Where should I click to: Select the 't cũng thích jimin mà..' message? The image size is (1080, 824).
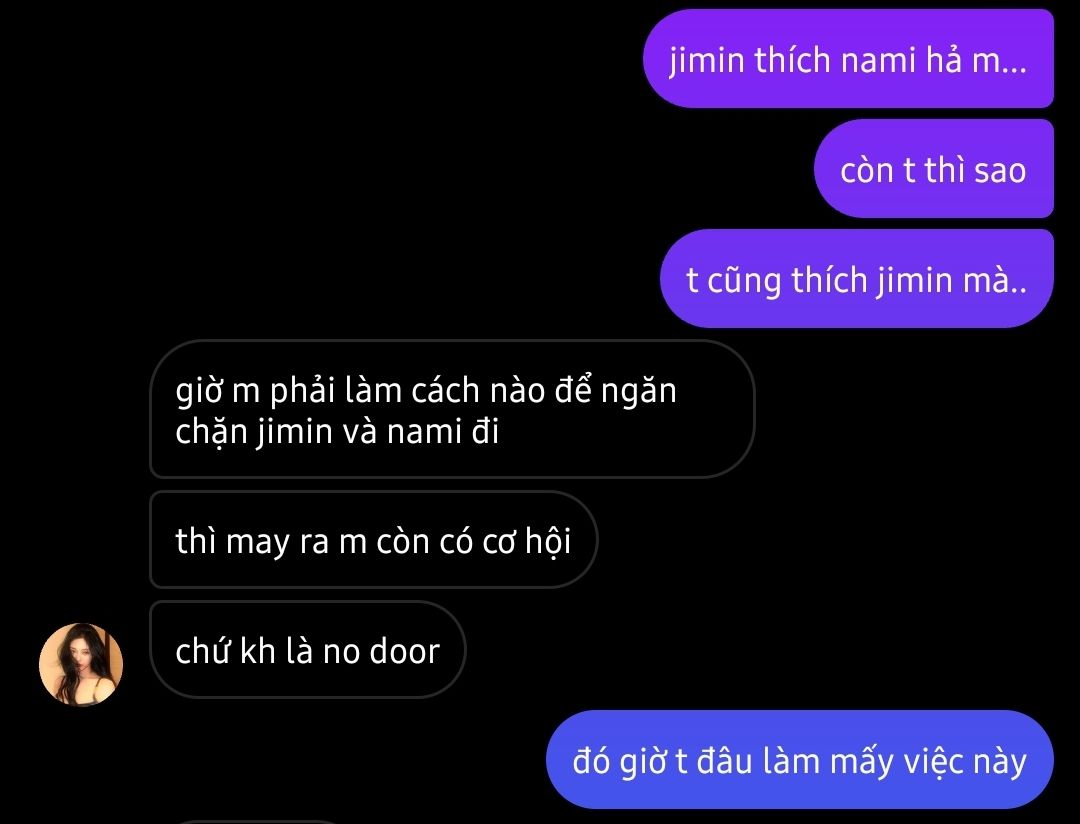856,279
